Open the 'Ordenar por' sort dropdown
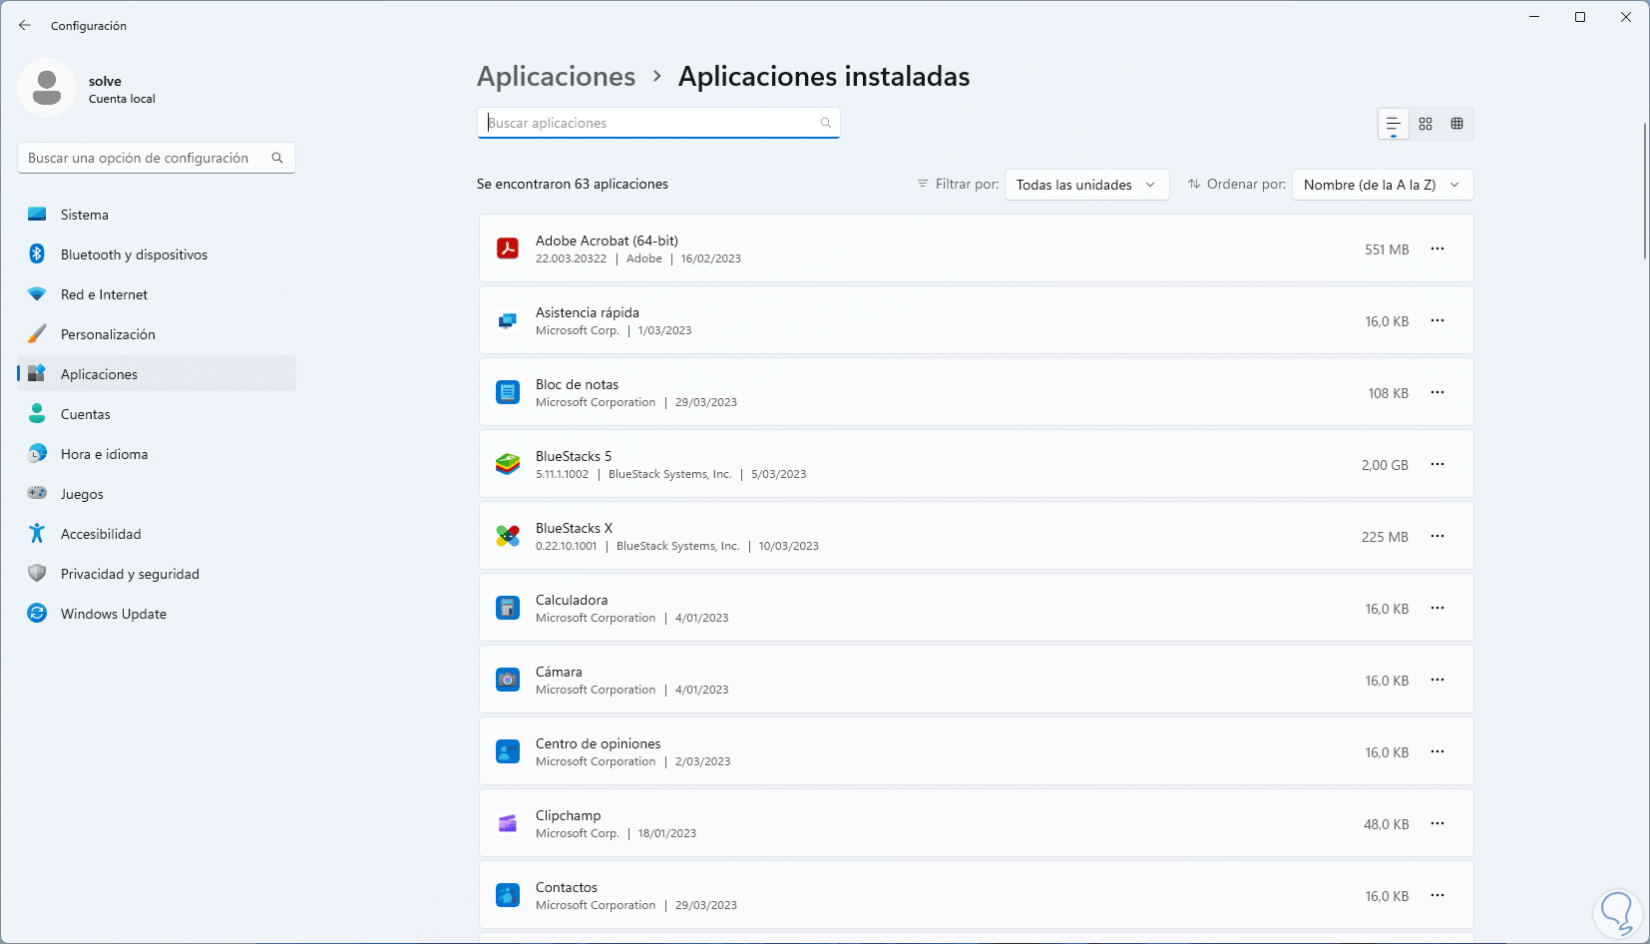 tap(1382, 185)
